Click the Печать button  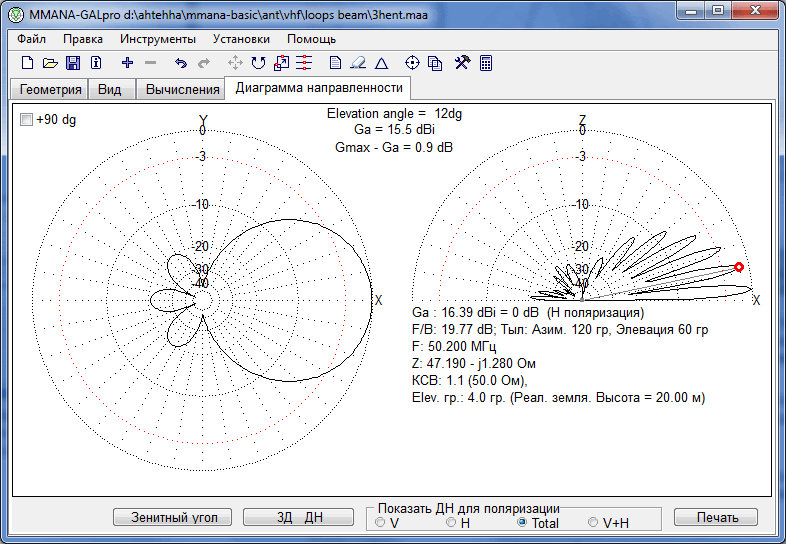tap(716, 517)
